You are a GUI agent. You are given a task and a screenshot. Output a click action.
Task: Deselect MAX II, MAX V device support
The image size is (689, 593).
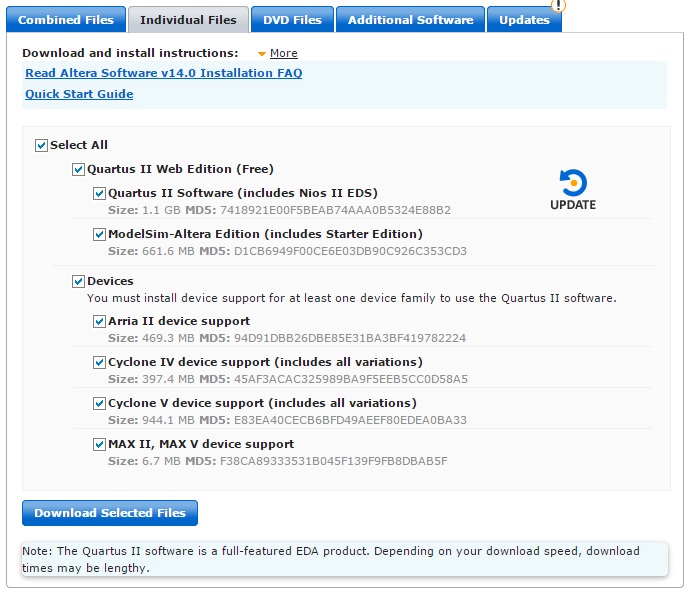100,444
